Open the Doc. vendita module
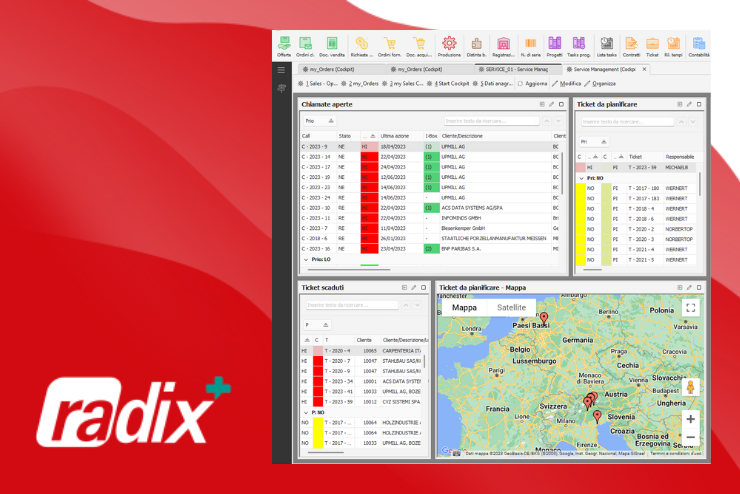This screenshot has height=494, width=740. click(x=332, y=47)
